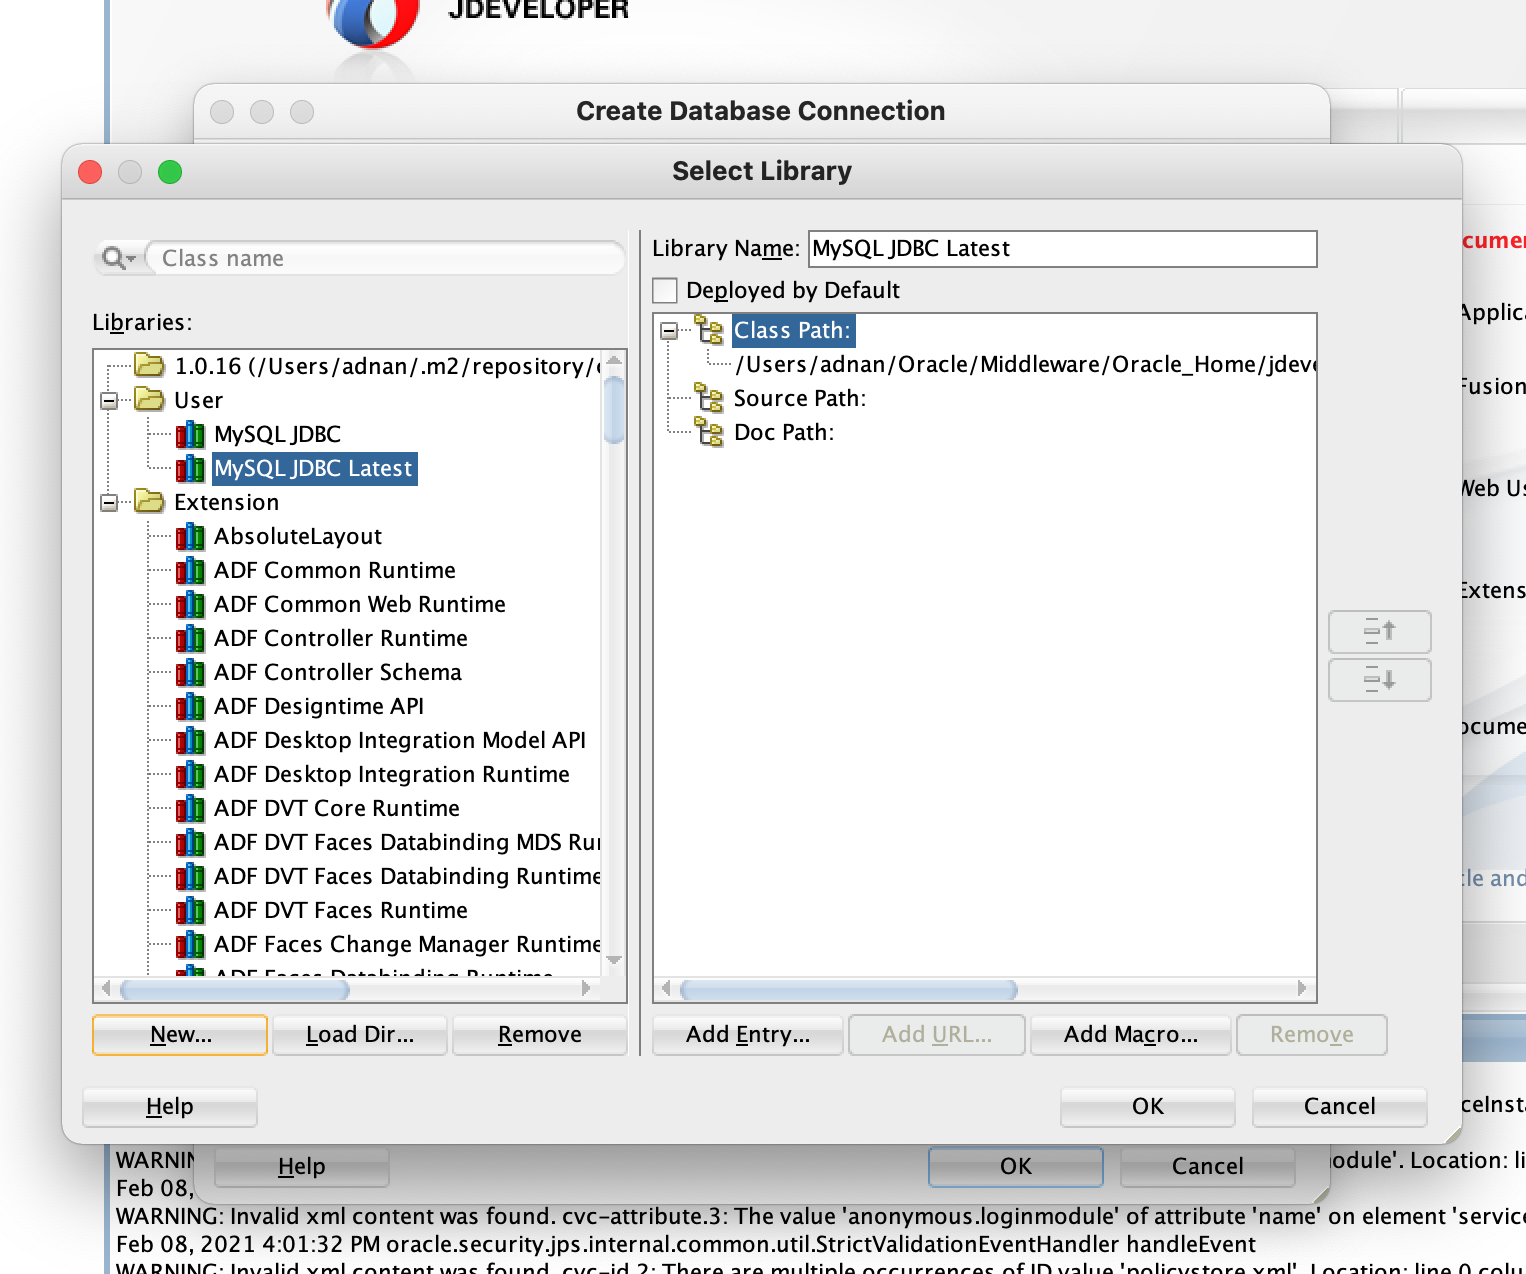Select the ADF Faces Change Manager Runtime entry

coord(407,944)
